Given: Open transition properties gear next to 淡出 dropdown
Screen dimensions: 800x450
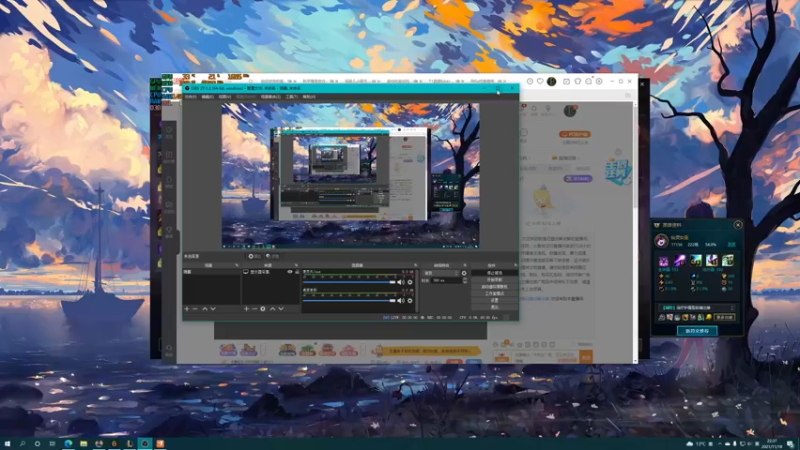Looking at the screenshot, I should tap(464, 273).
